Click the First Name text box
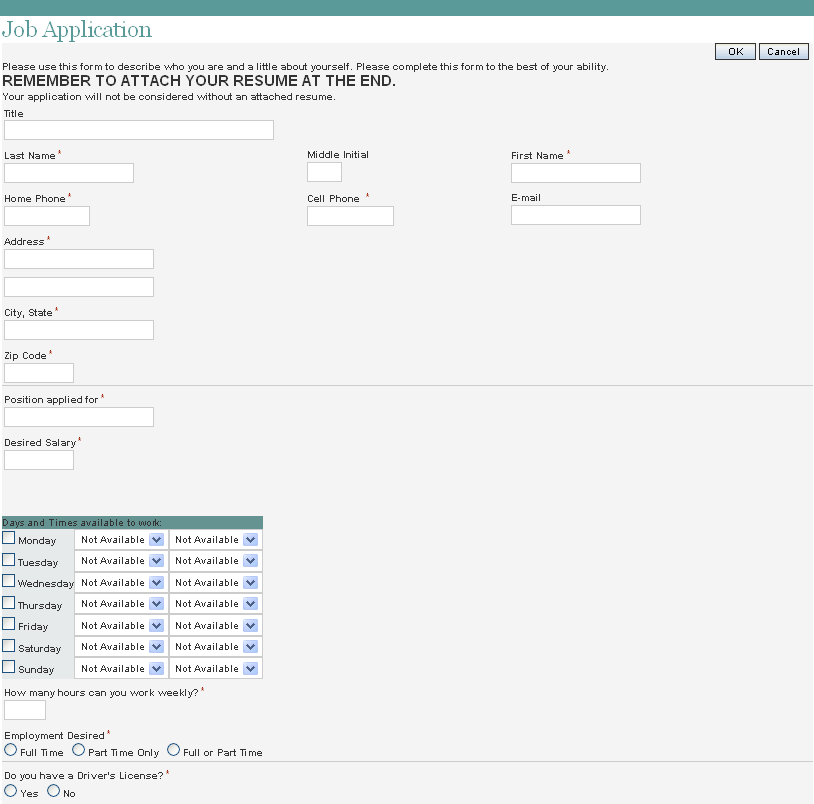814x804 pixels. (x=576, y=173)
